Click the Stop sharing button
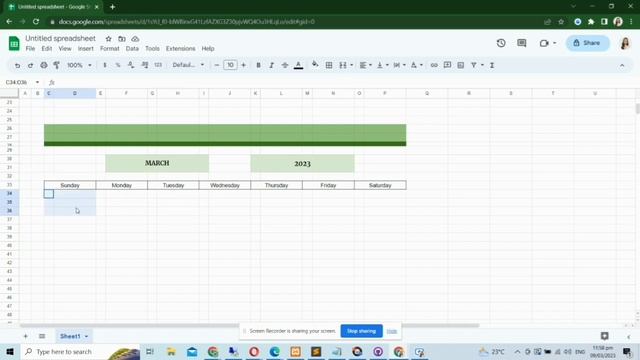This screenshot has width=640, height=360. click(361, 331)
